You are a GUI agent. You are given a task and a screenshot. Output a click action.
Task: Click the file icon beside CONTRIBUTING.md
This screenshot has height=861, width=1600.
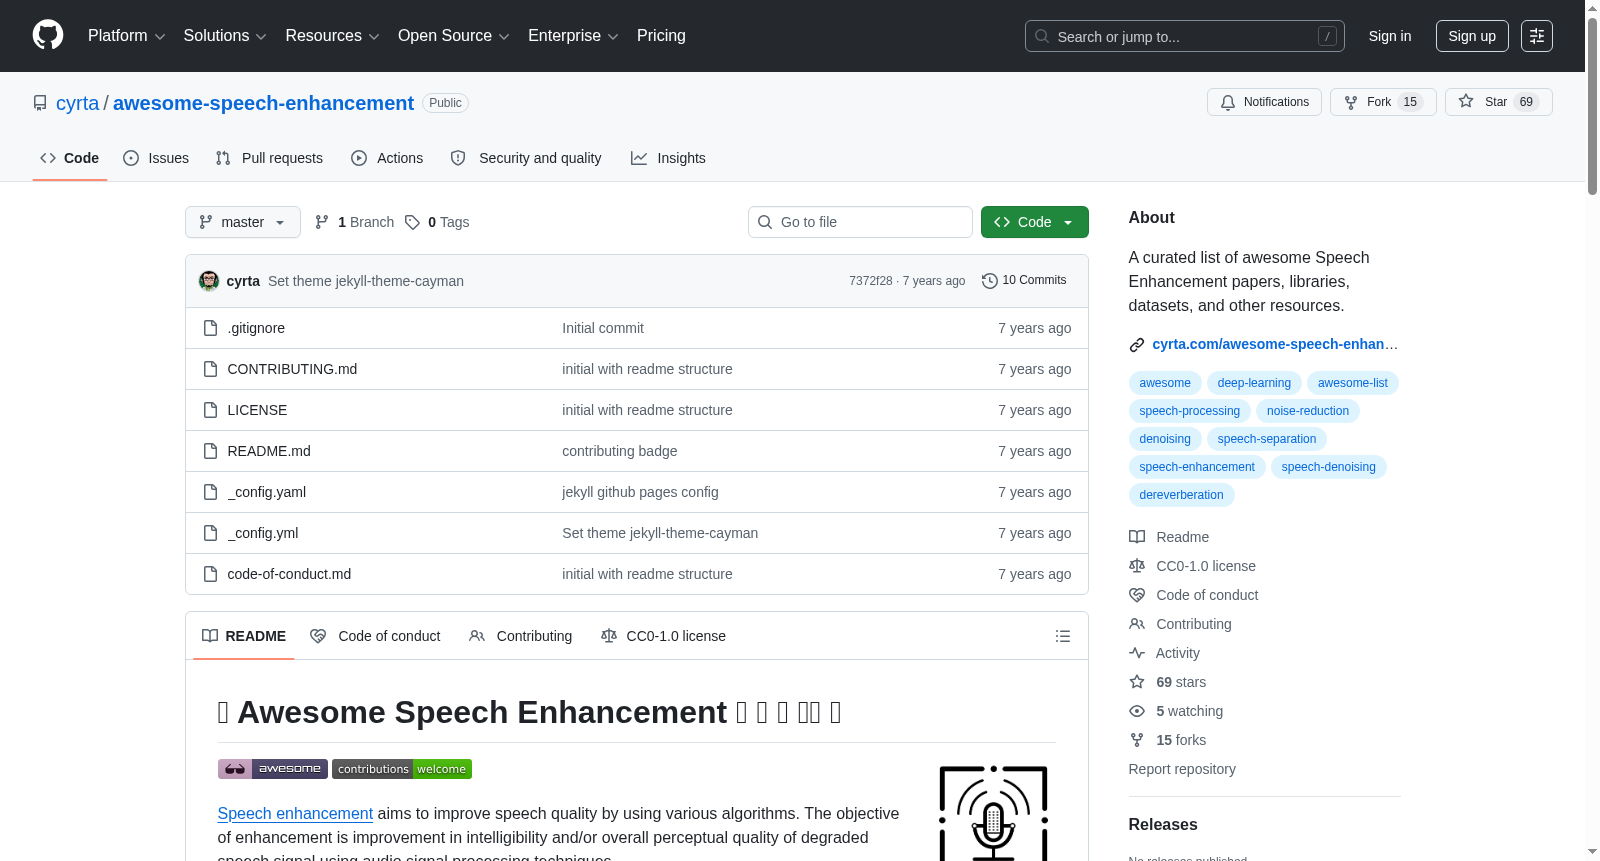[x=210, y=369]
